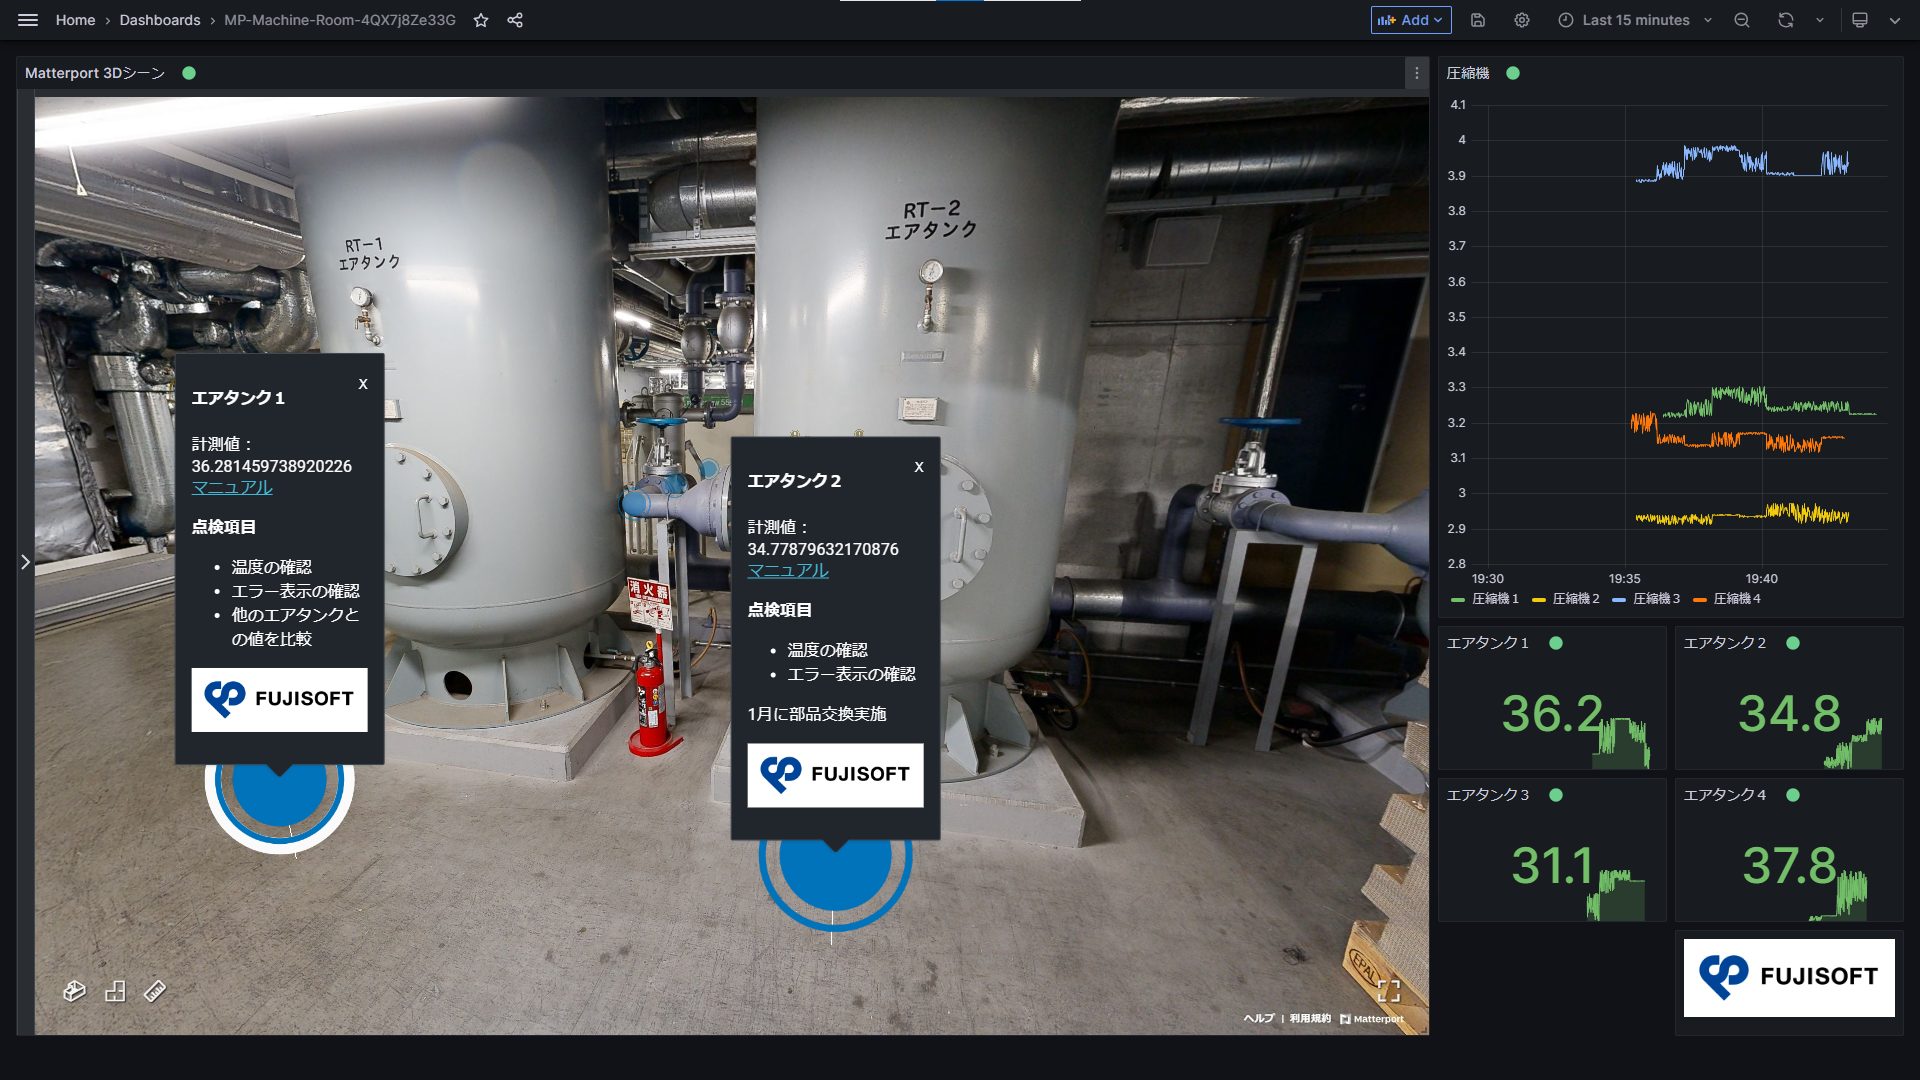
Task: Zoom out the time range
Action: coord(1741,20)
